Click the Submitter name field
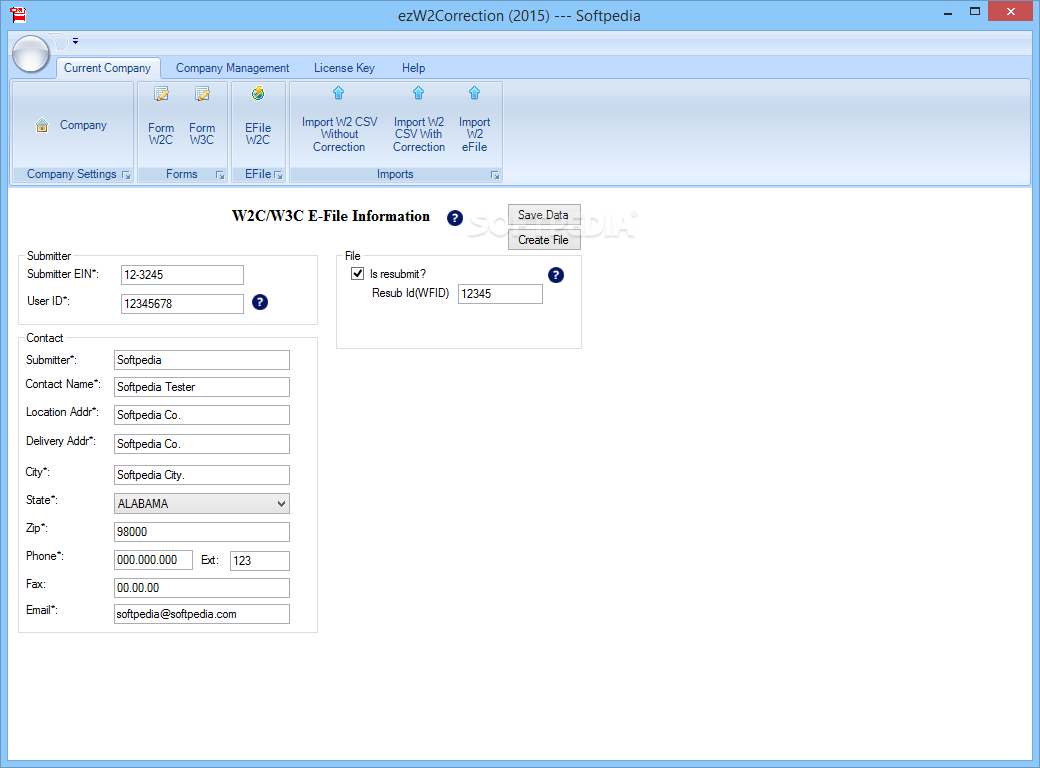This screenshot has height=768, width=1040. point(202,360)
